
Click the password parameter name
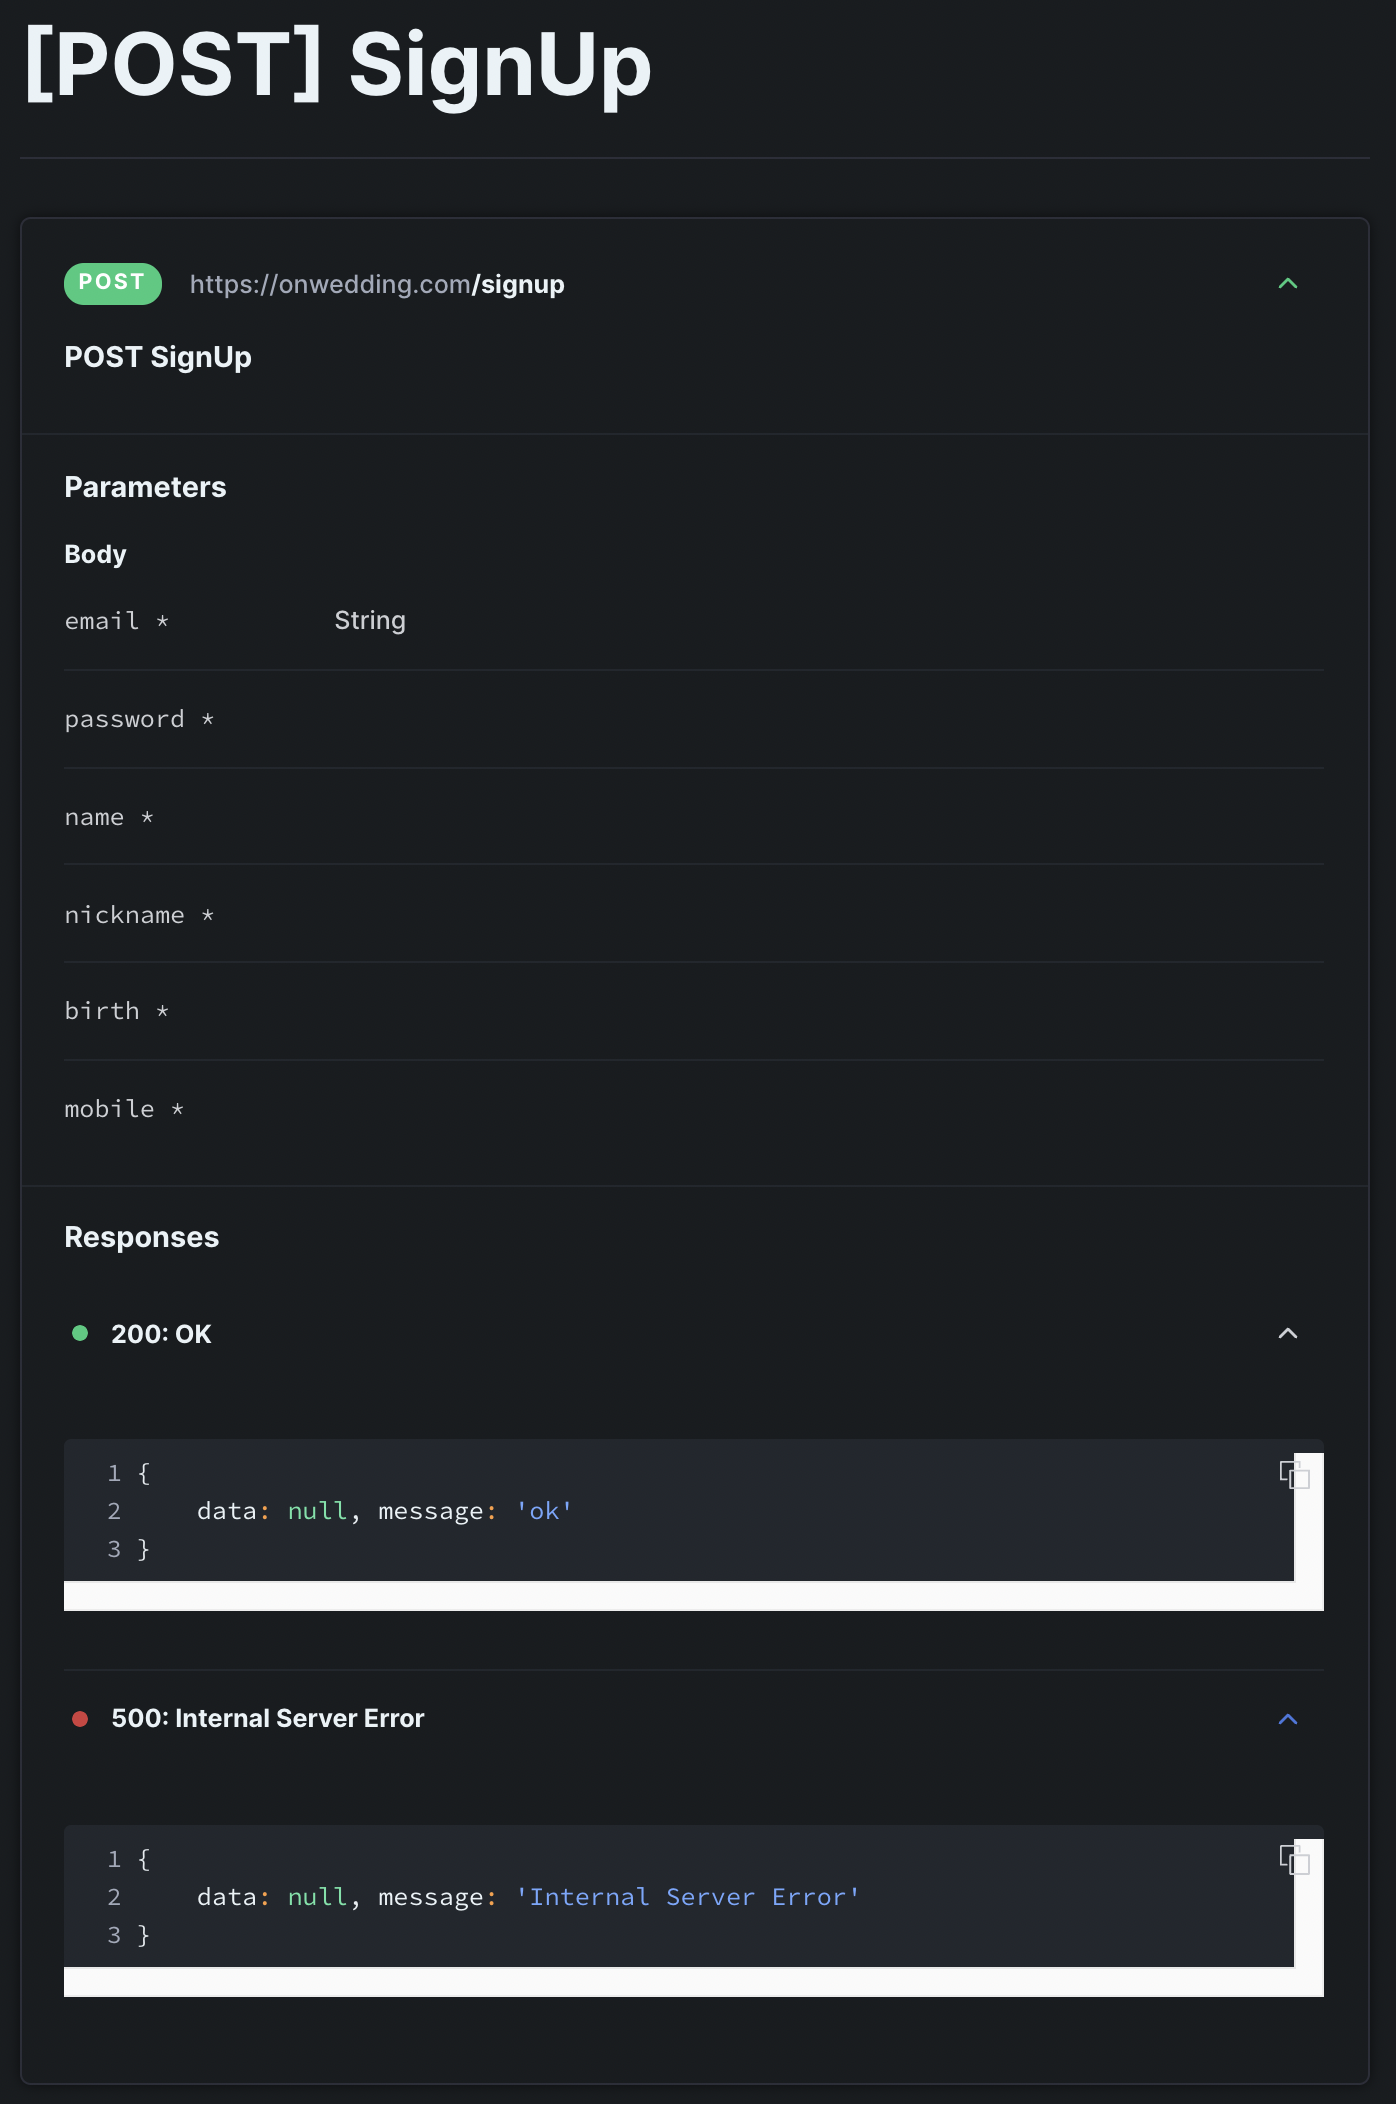(125, 719)
